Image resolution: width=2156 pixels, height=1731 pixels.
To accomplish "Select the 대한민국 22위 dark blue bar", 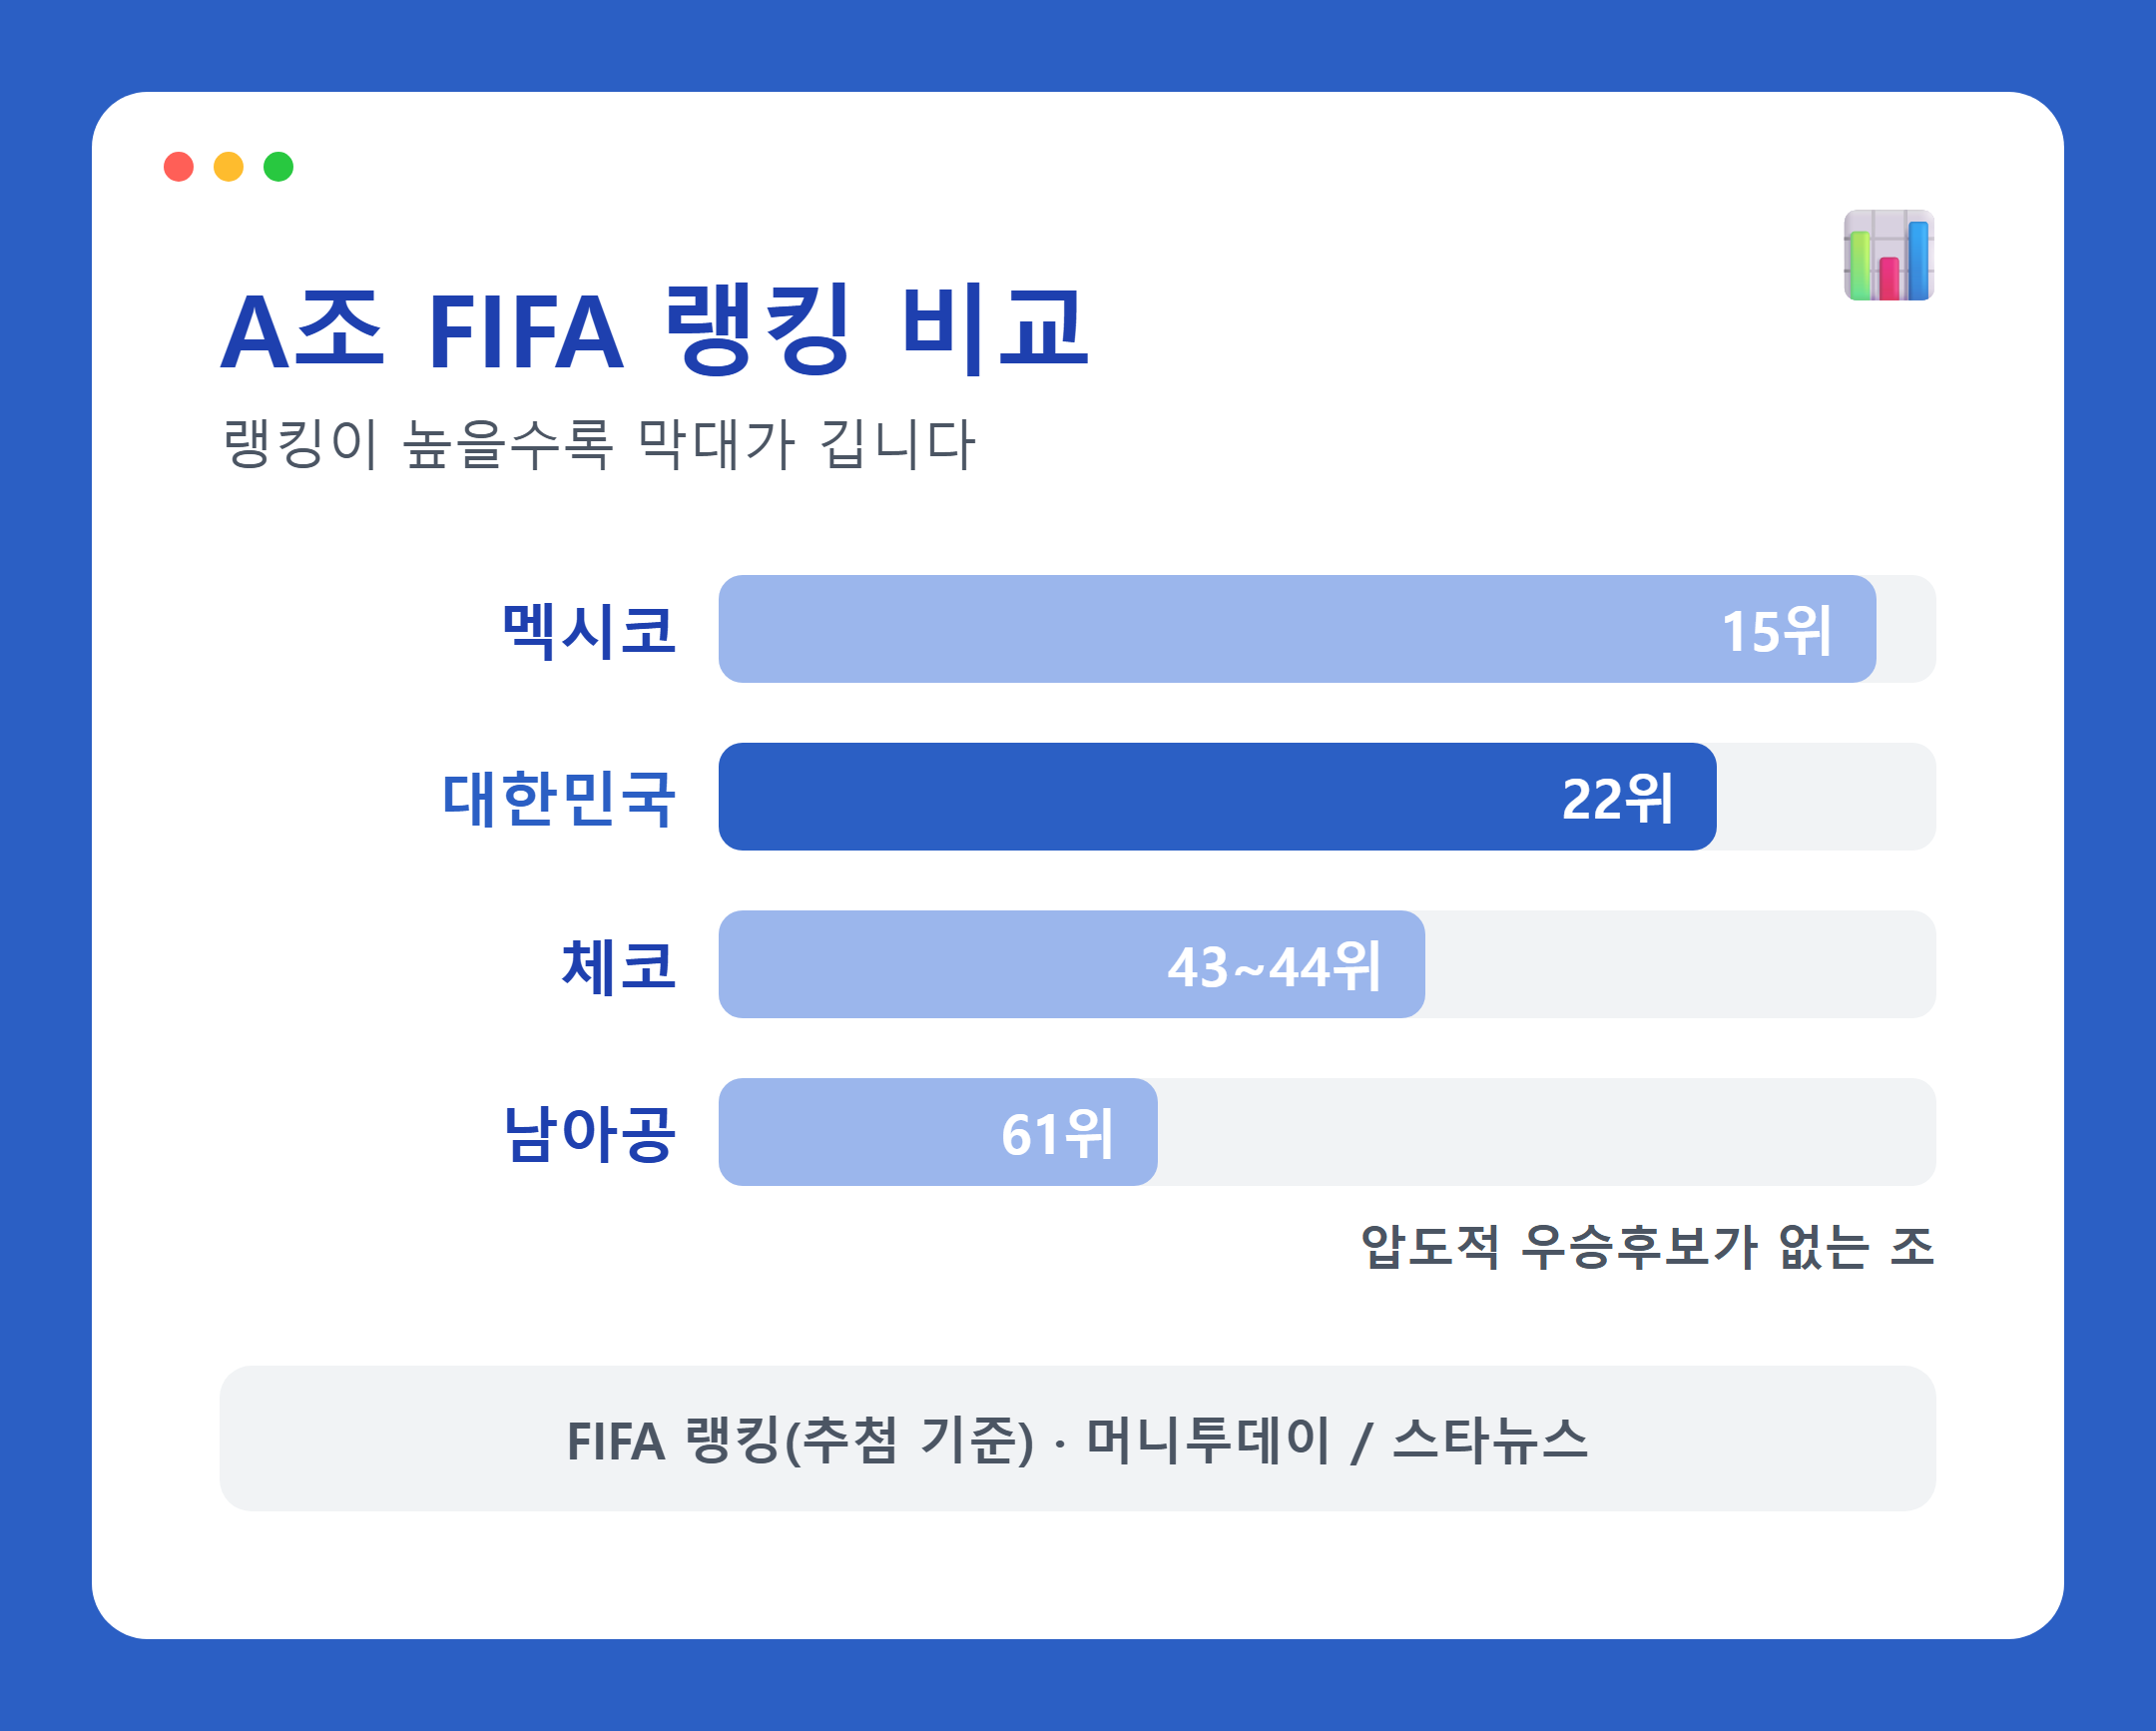I will pyautogui.click(x=1218, y=797).
